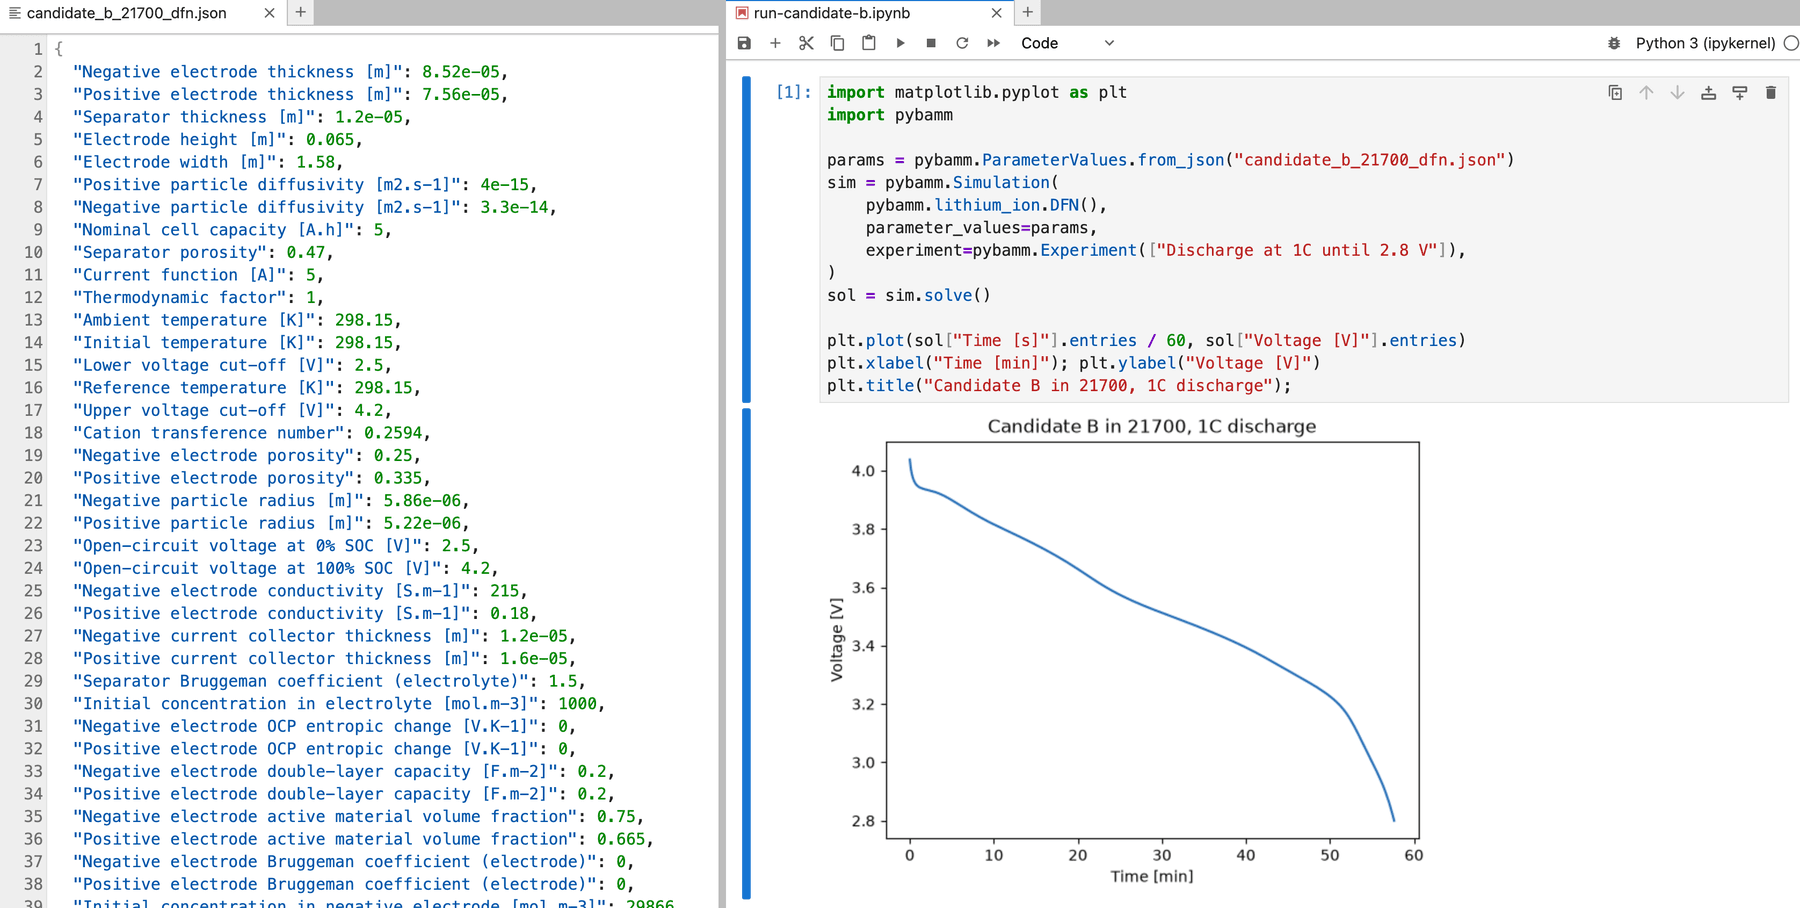Restart the kernel
Screen dimensions: 1800x908
pos(962,43)
